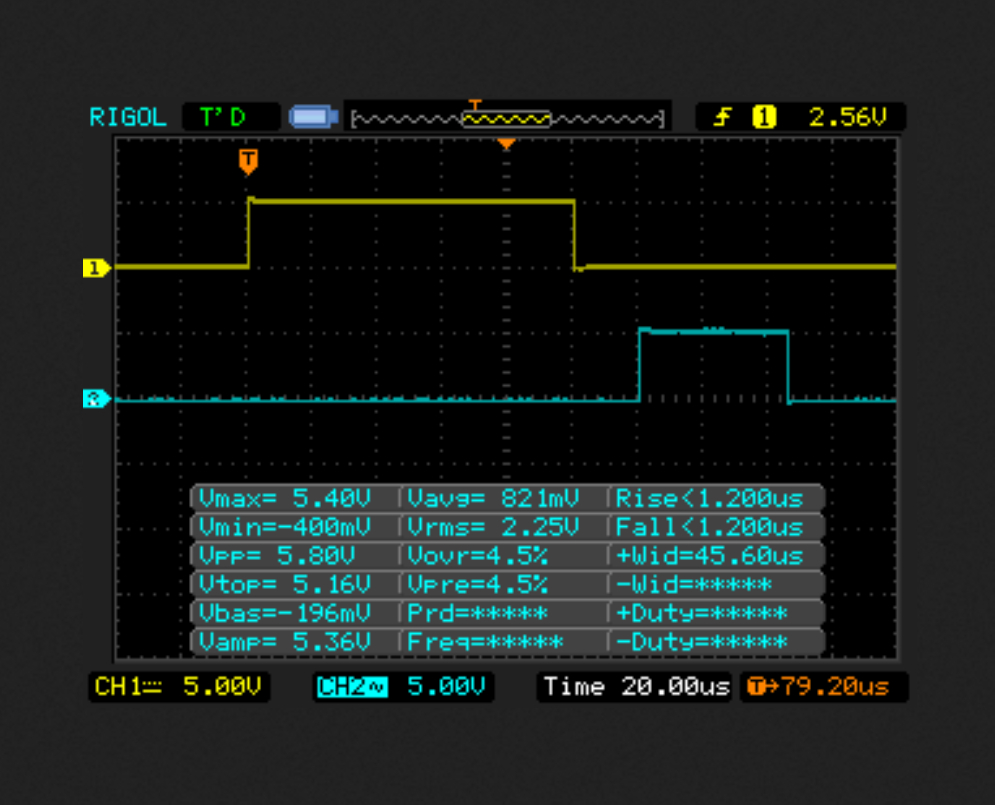Click the Vamp= 5.36V measurement readout

point(294,642)
